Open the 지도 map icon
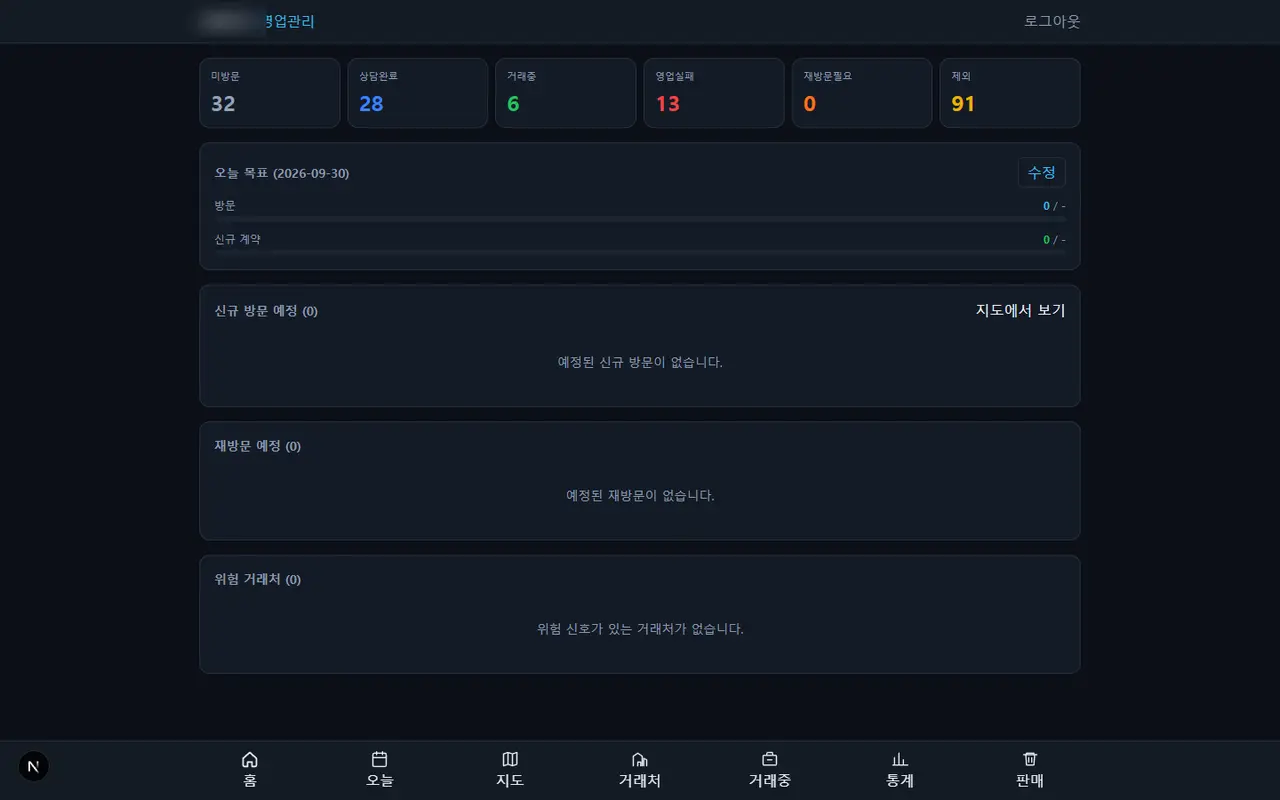 pyautogui.click(x=510, y=760)
